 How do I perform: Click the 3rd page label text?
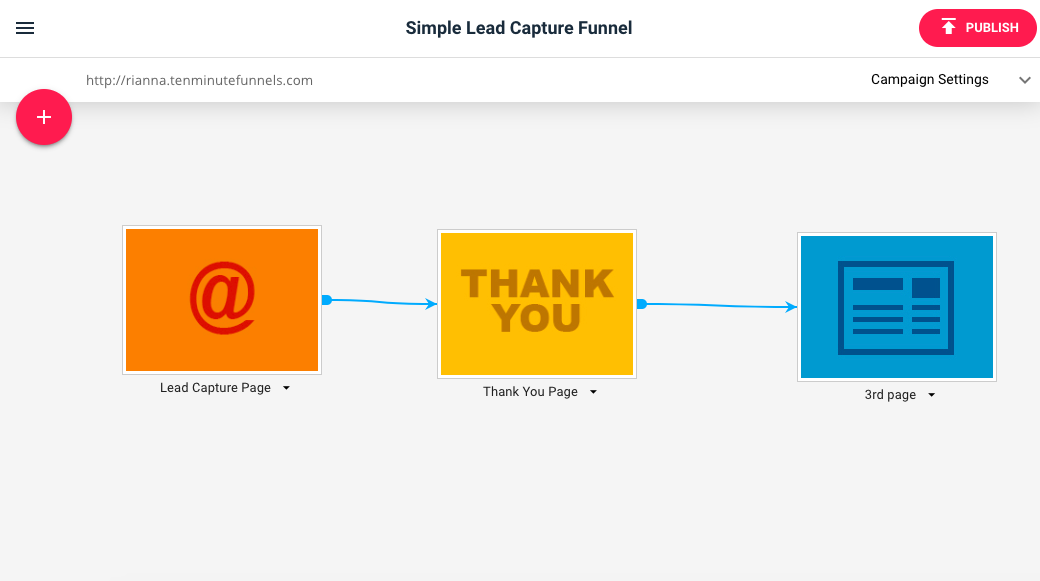[890, 395]
